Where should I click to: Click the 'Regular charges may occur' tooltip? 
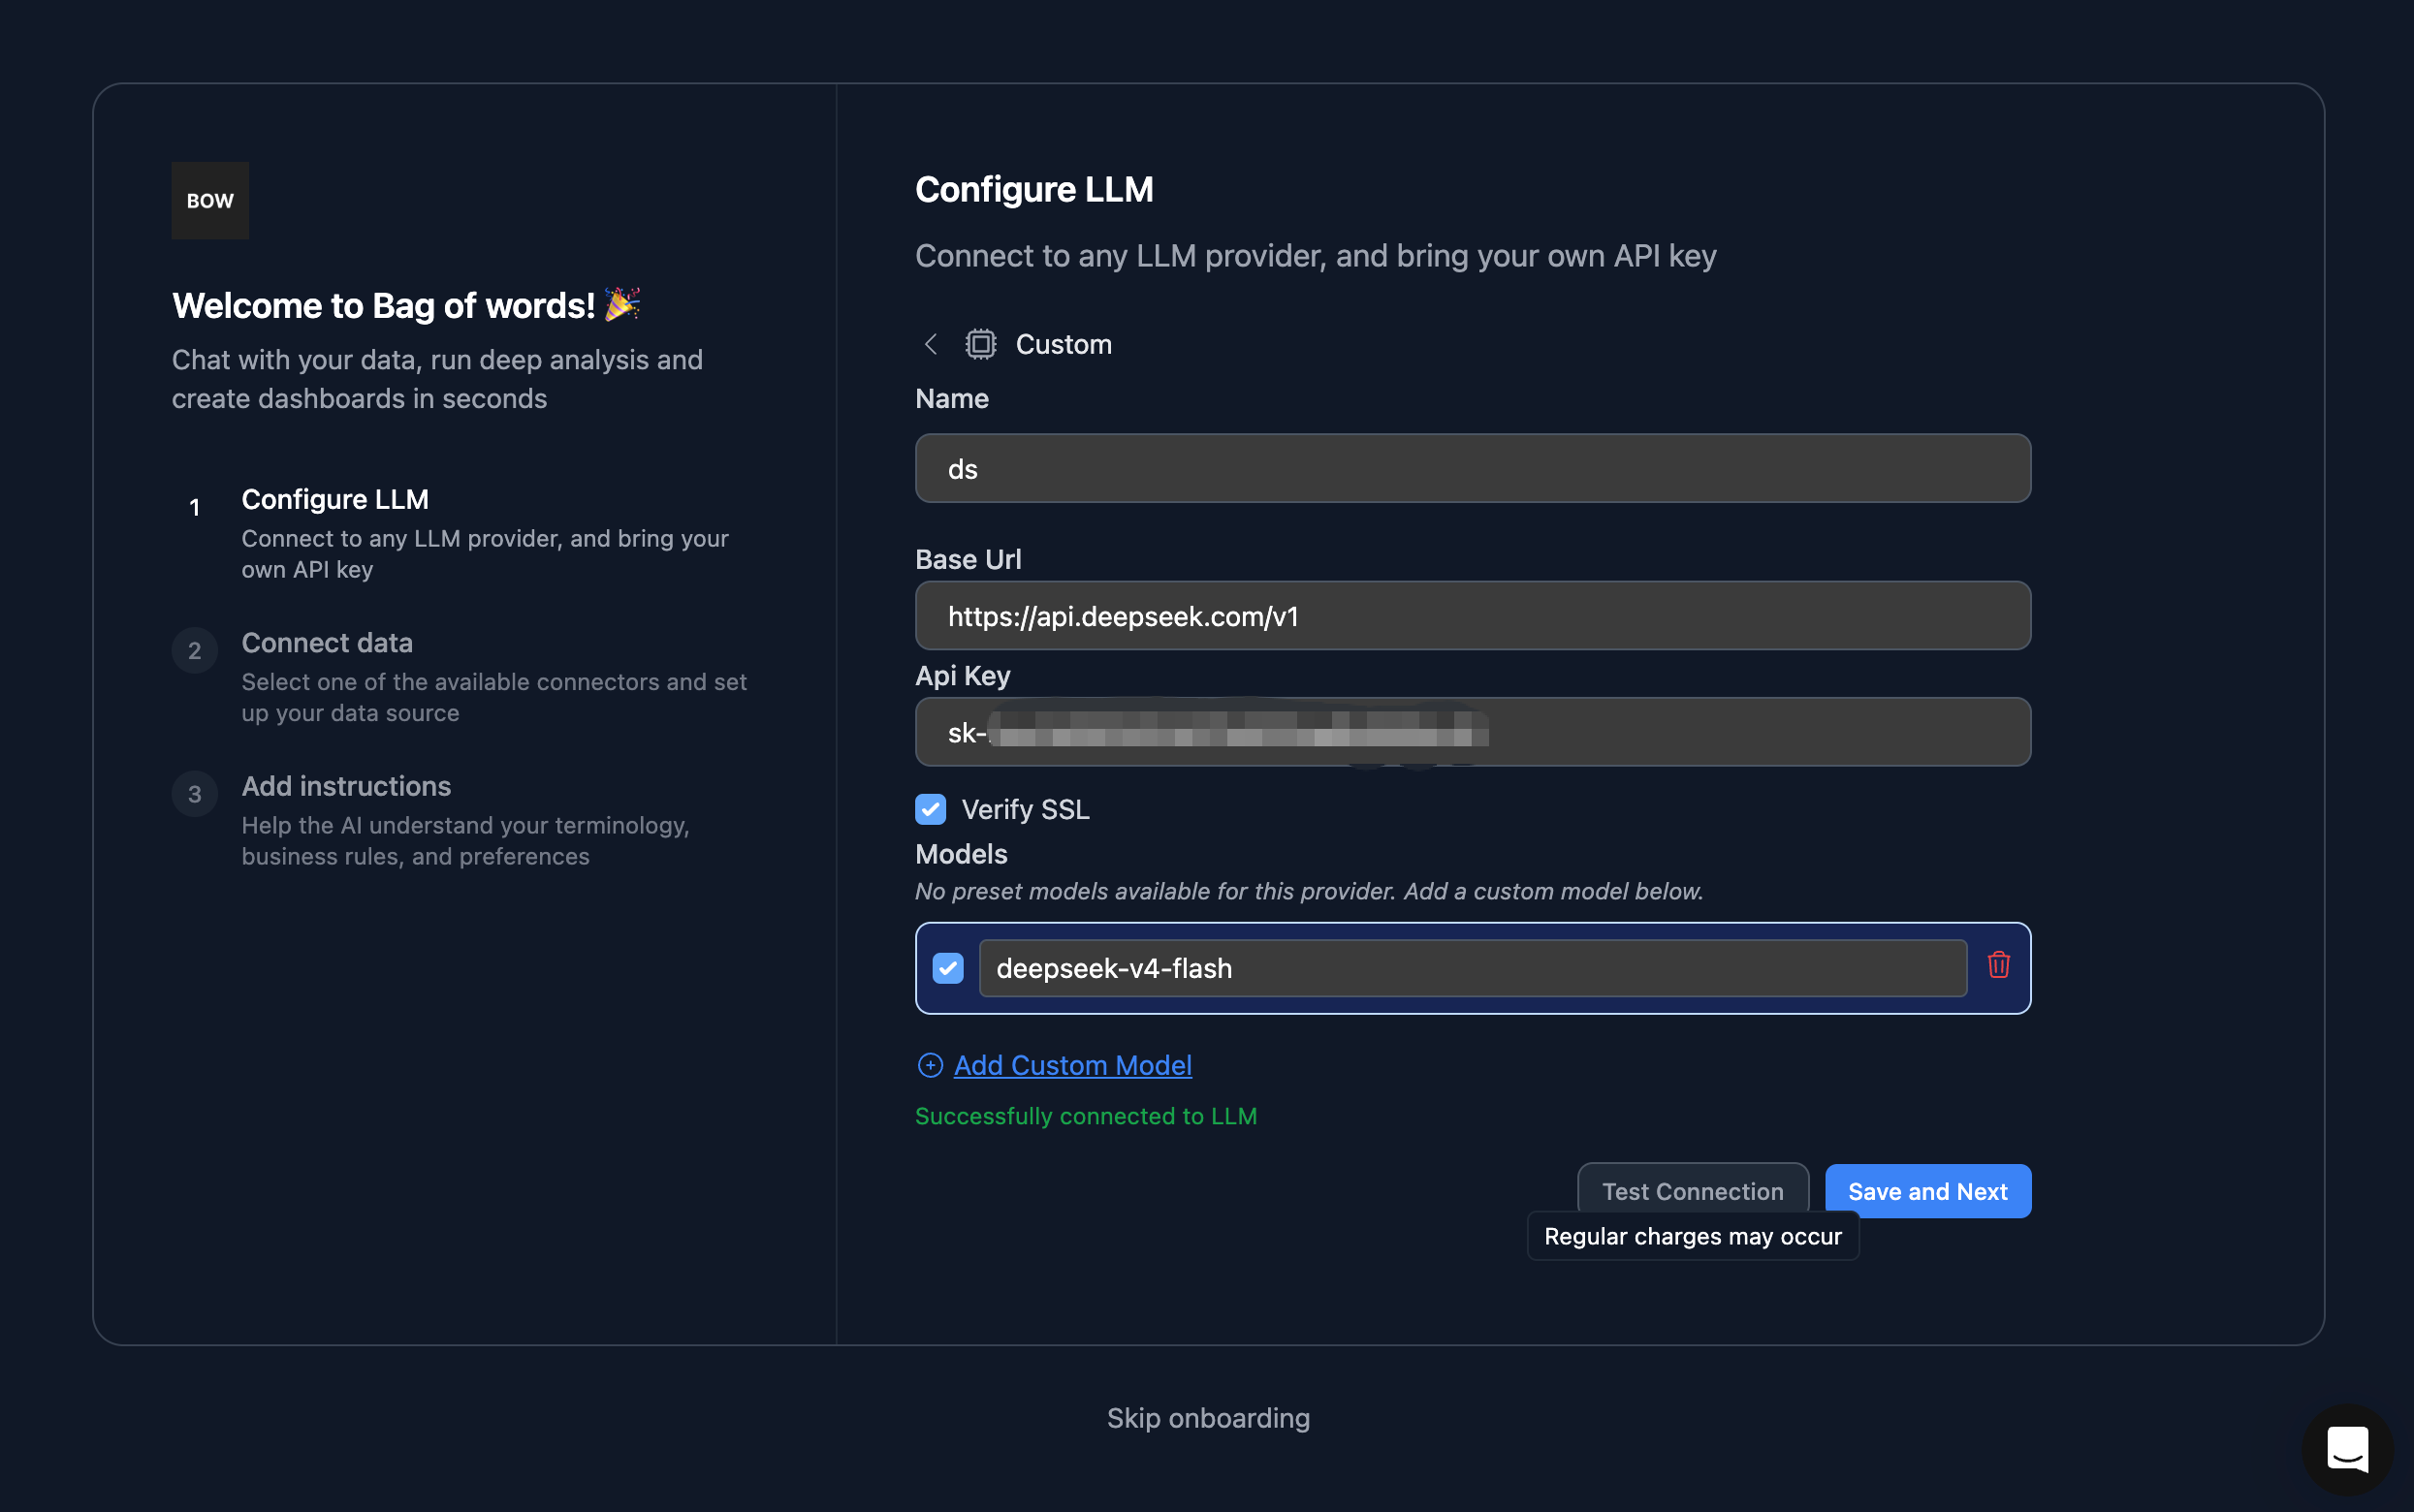click(1692, 1236)
